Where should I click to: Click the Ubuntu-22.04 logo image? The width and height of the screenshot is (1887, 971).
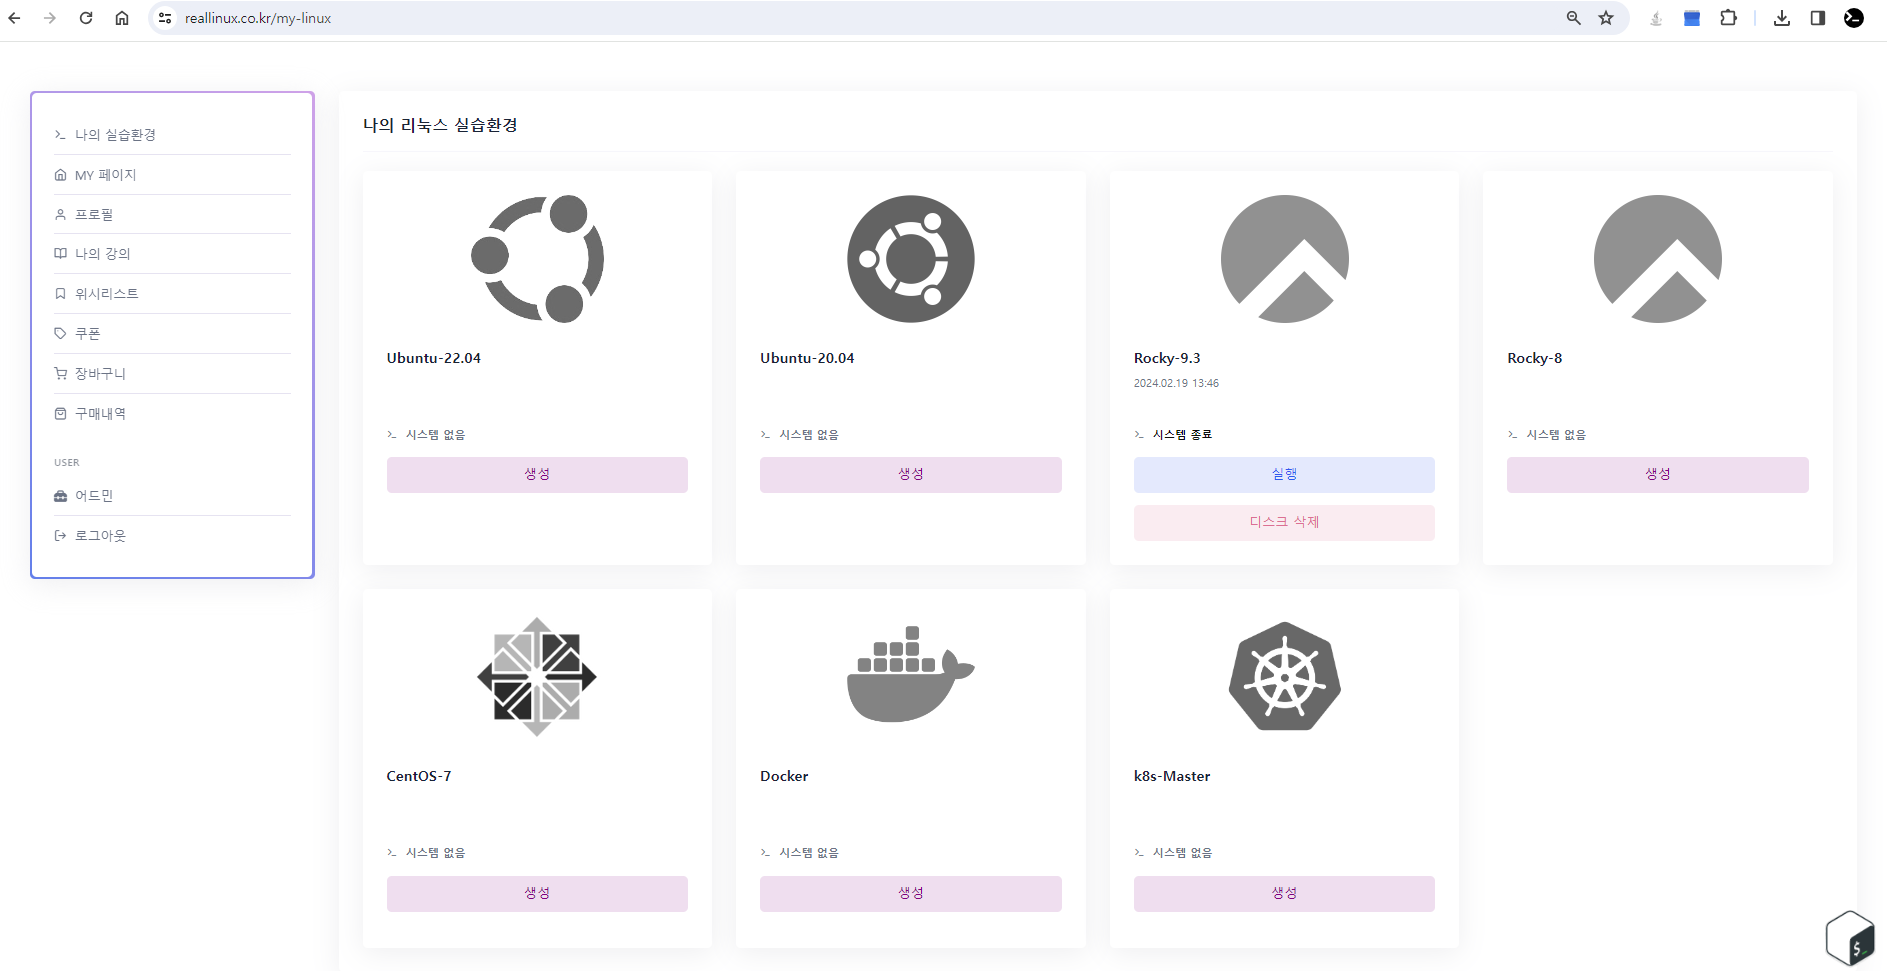coord(537,259)
